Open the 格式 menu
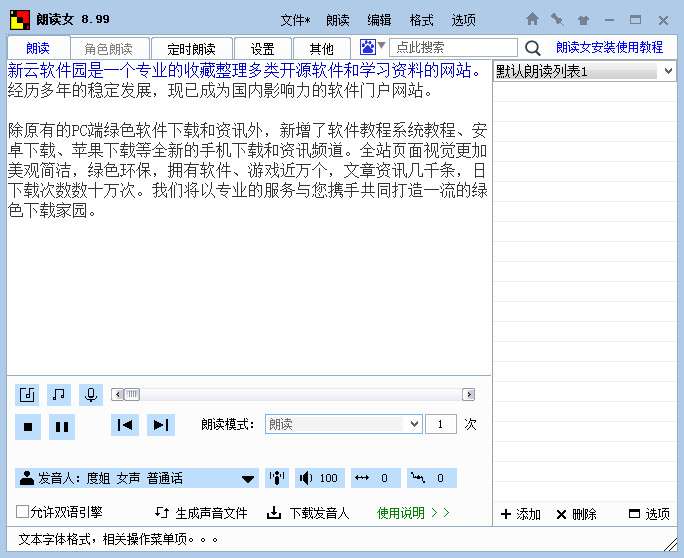684x558 pixels. pyautogui.click(x=421, y=20)
